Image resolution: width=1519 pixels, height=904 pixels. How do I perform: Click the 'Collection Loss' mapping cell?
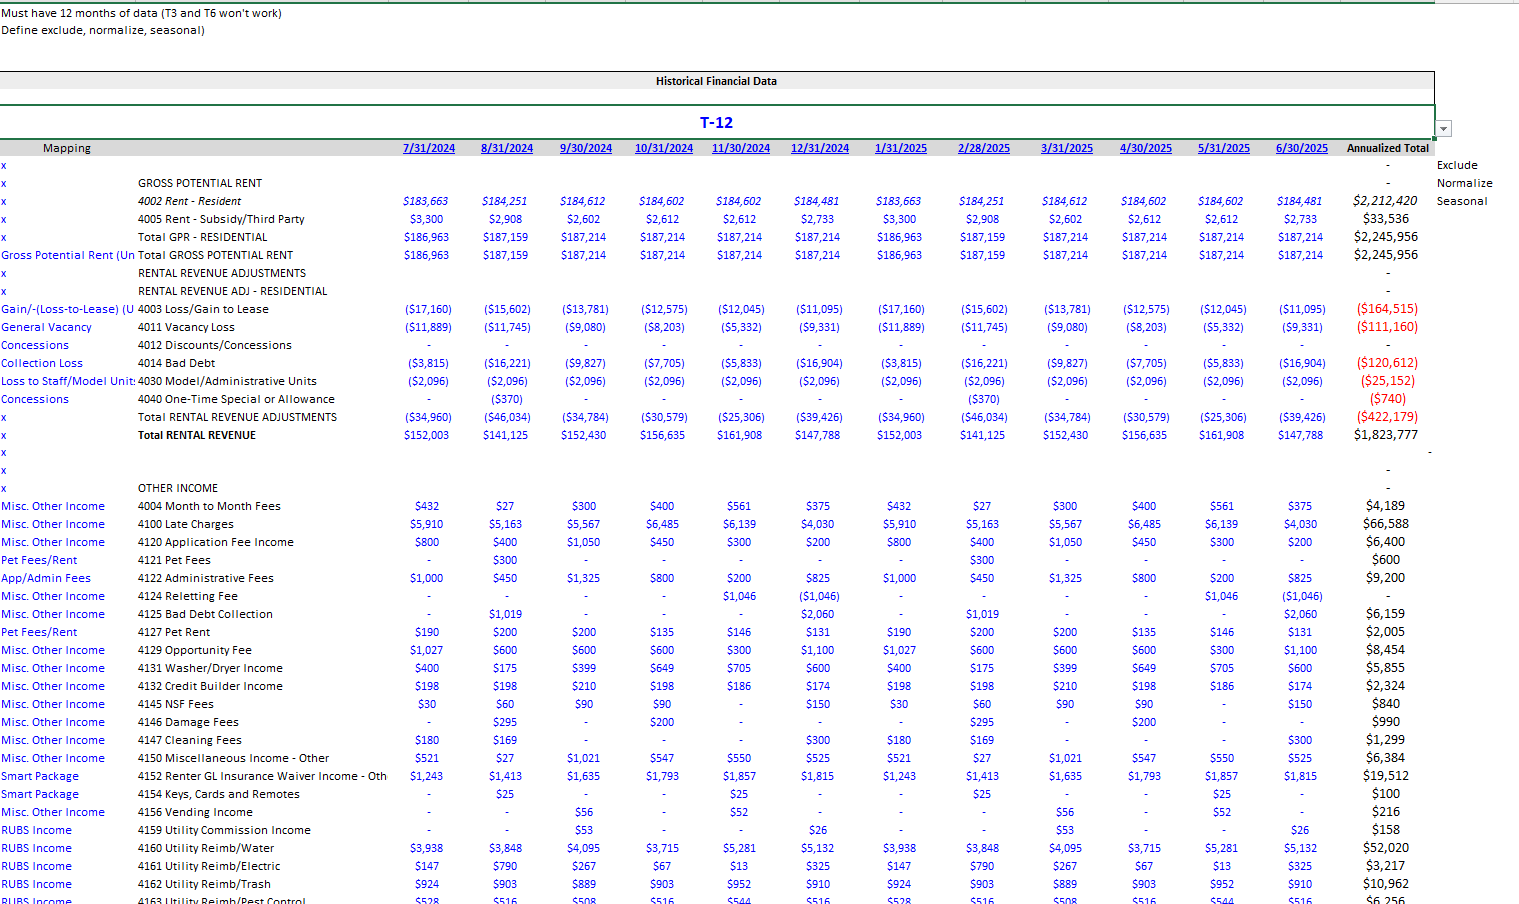tap(42, 363)
